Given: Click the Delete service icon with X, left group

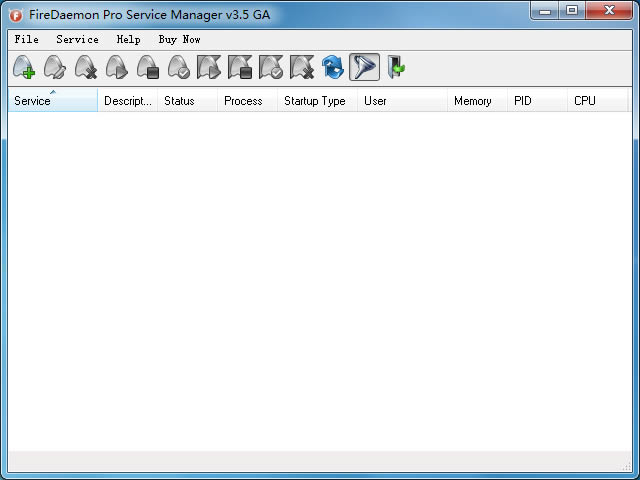Looking at the screenshot, I should [86, 67].
